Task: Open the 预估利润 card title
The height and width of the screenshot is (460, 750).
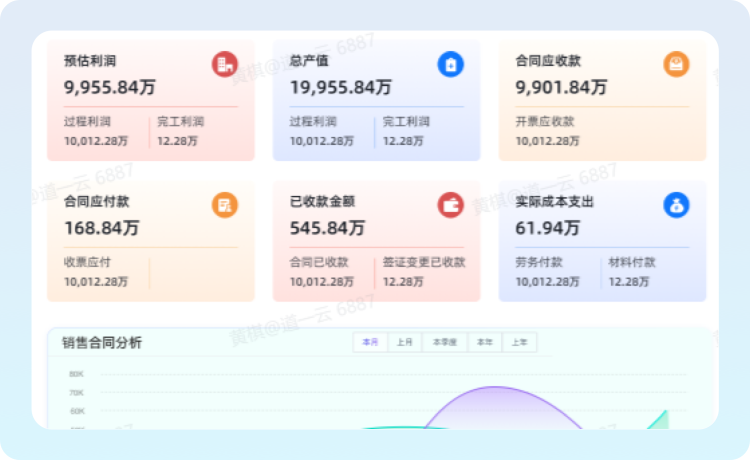Action: click(90, 61)
